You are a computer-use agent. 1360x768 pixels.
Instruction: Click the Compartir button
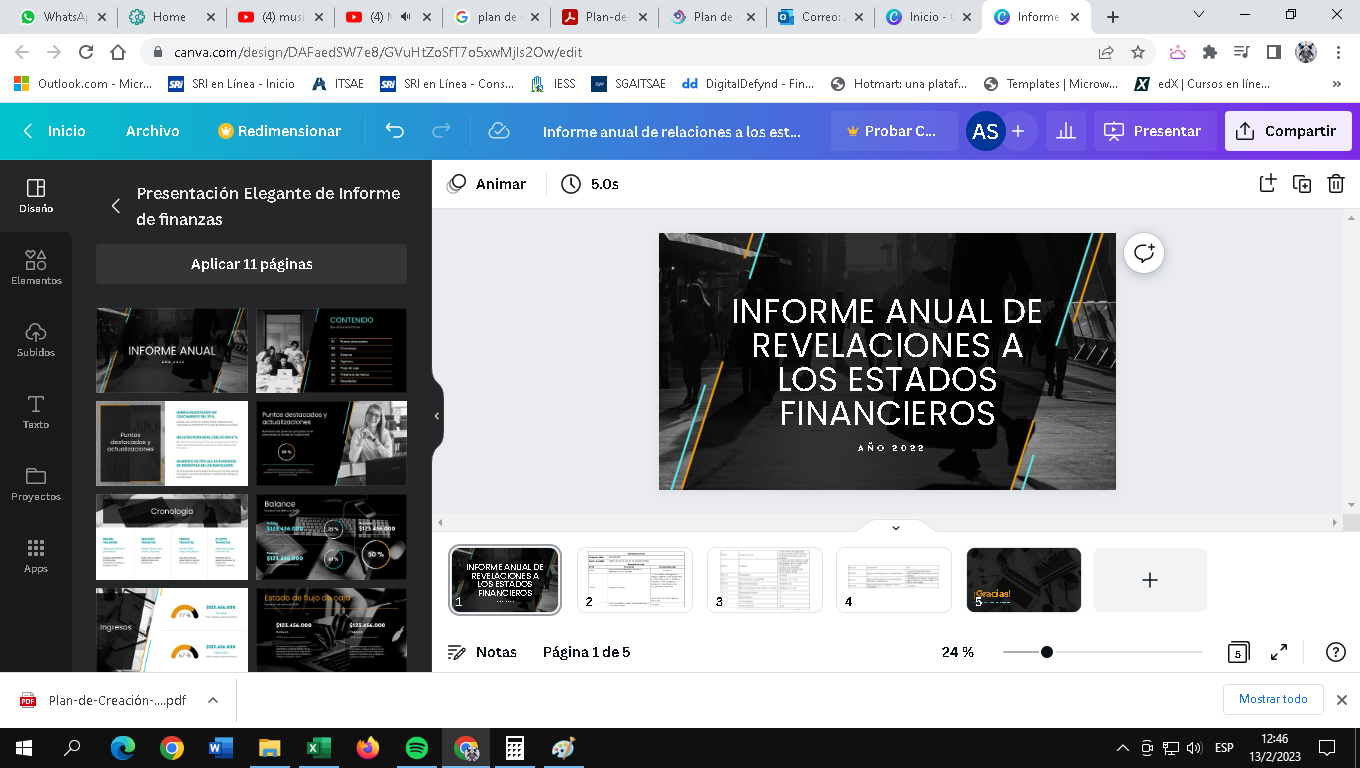(x=1287, y=131)
